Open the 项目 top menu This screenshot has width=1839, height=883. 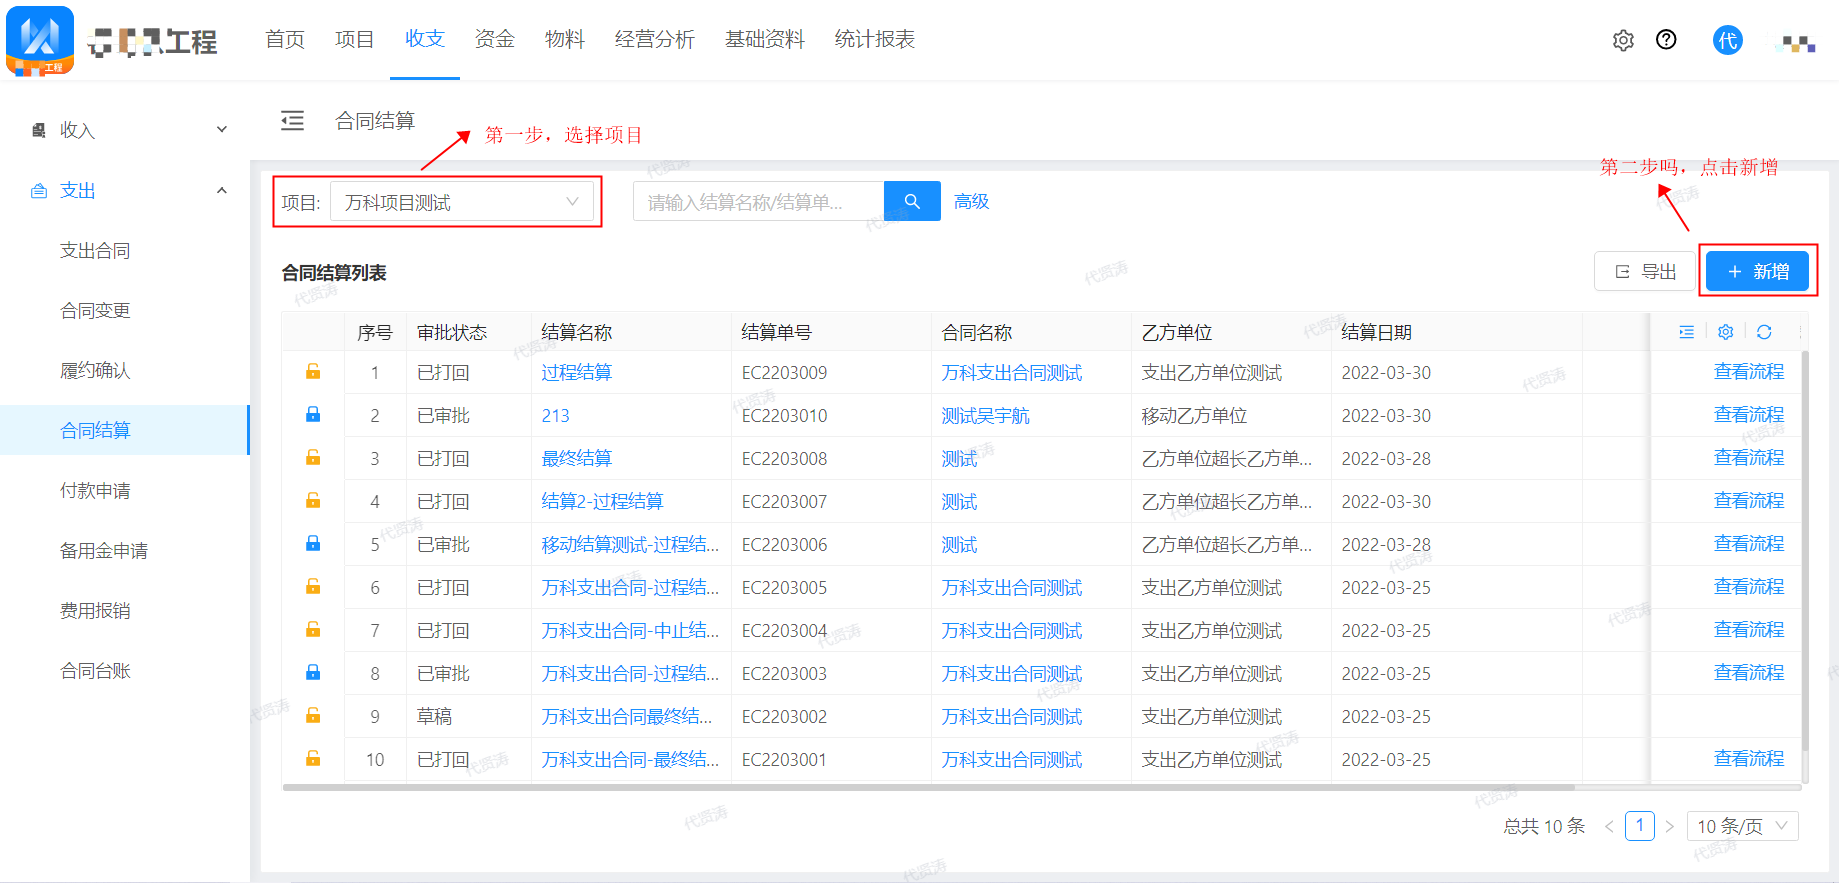355,39
